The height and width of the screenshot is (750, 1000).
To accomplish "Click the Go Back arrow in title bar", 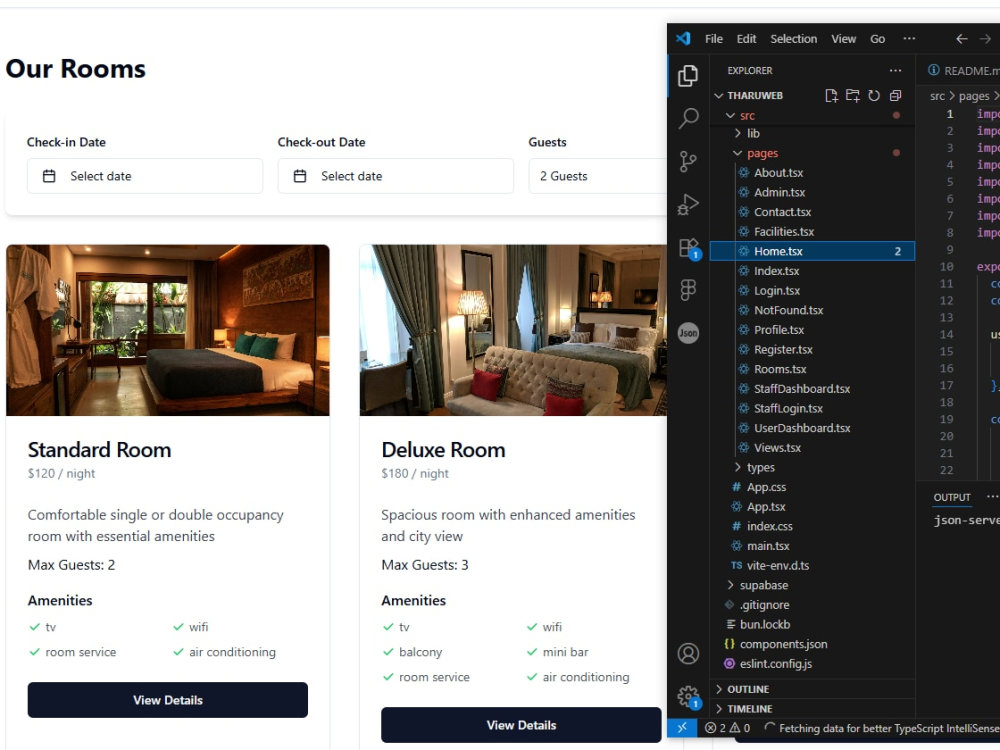I will [x=962, y=39].
